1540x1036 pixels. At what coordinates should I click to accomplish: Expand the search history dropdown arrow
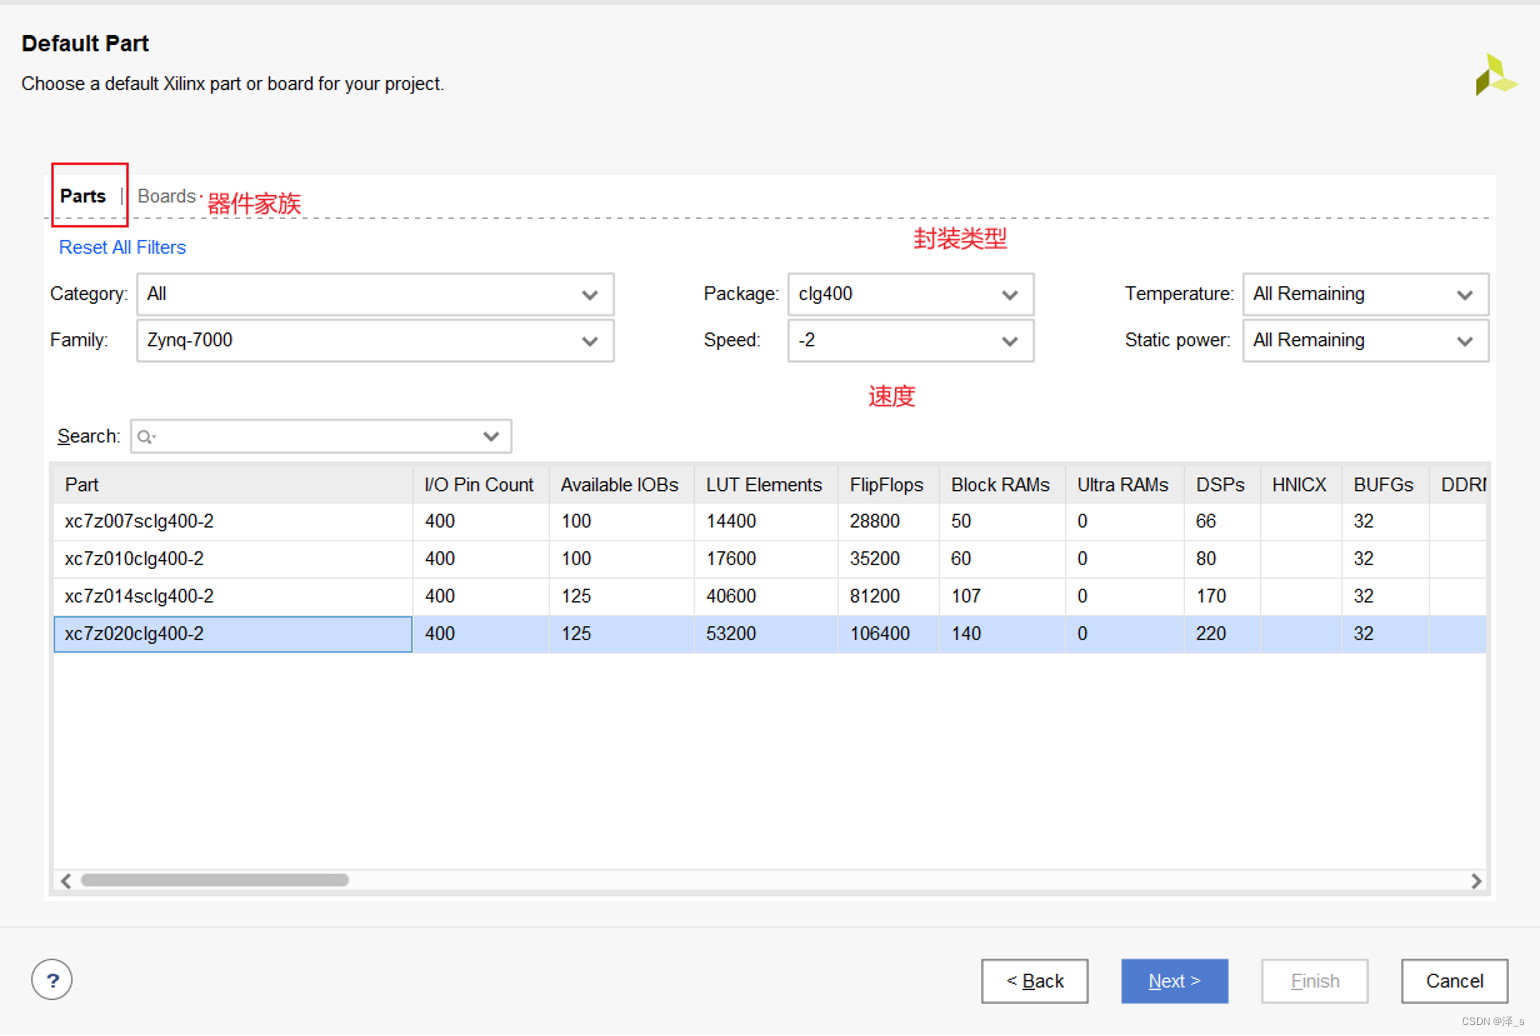(491, 436)
